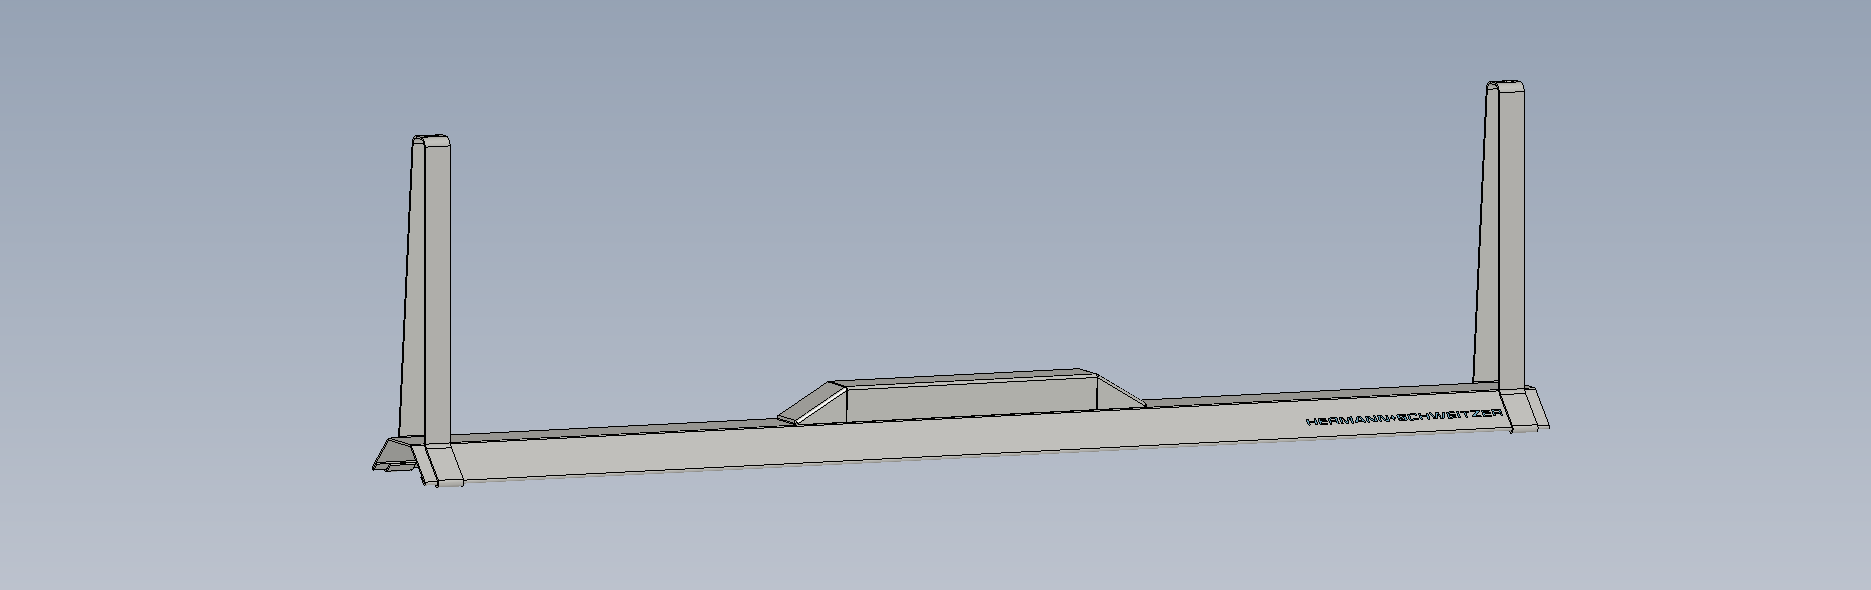Click beam top surface right of center block
Image resolution: width=1871 pixels, height=590 pixels.
[1300, 394]
